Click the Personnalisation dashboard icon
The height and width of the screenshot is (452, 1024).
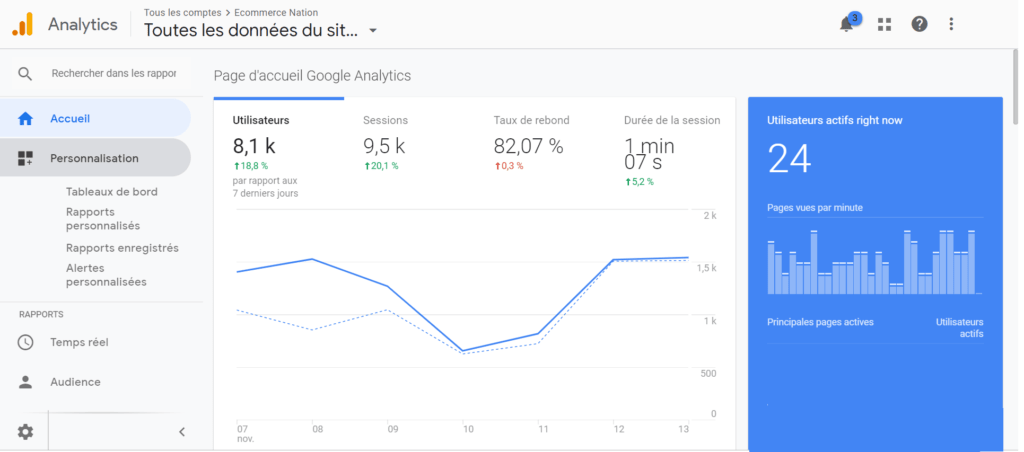point(25,158)
